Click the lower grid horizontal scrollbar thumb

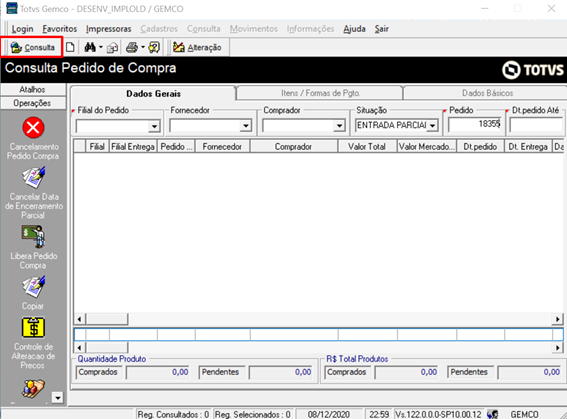(x=107, y=347)
